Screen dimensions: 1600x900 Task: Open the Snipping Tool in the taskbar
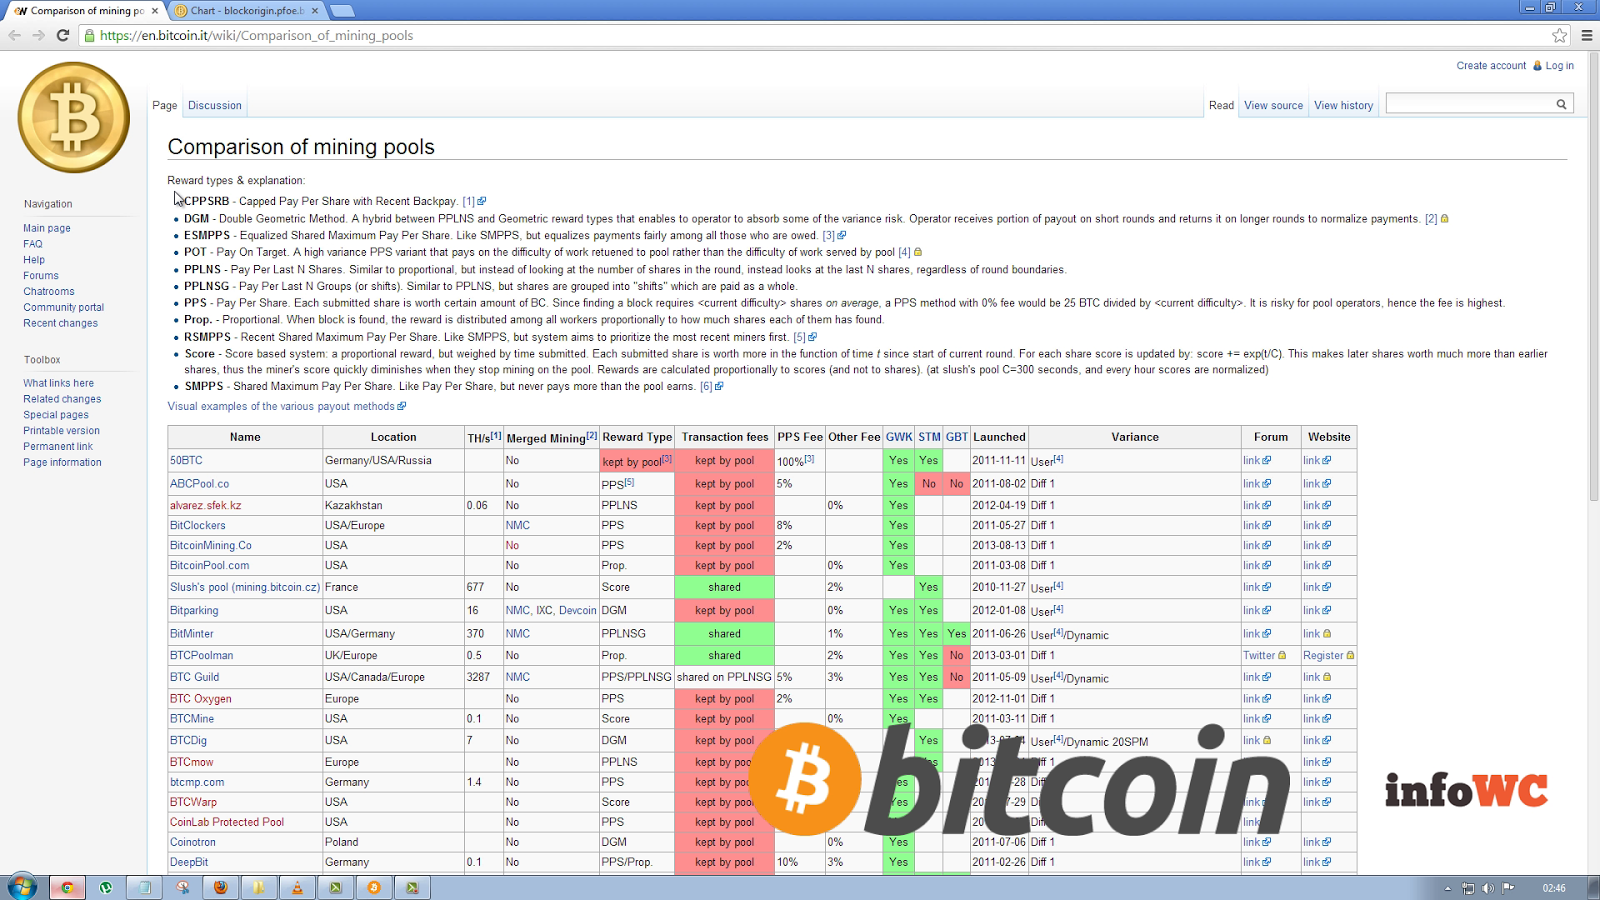183,887
